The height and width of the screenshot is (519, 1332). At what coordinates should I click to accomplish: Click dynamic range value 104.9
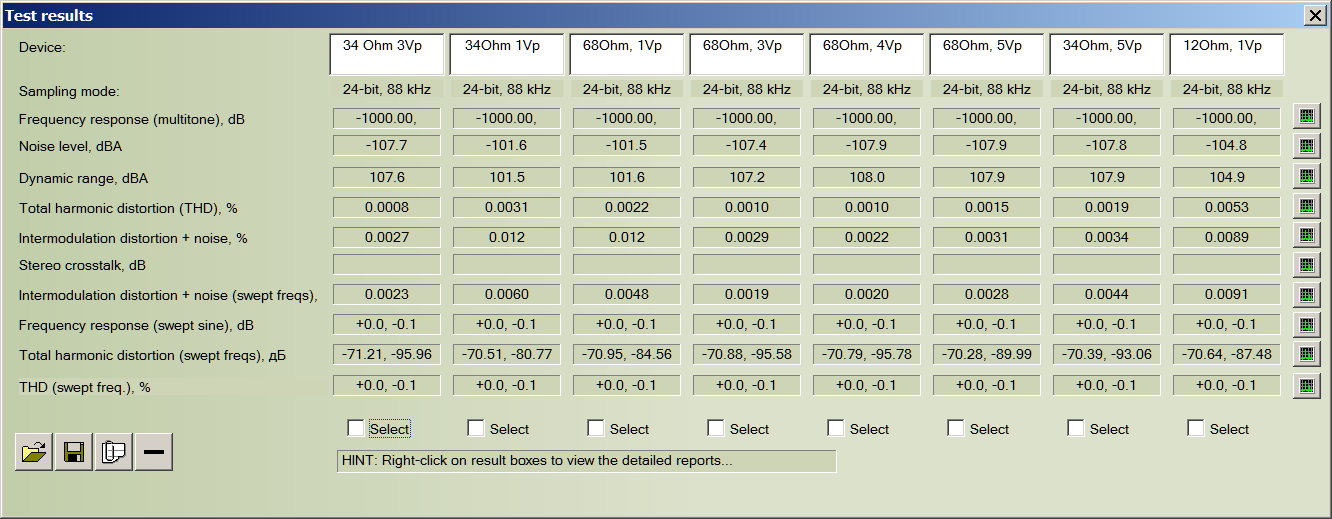1227,177
